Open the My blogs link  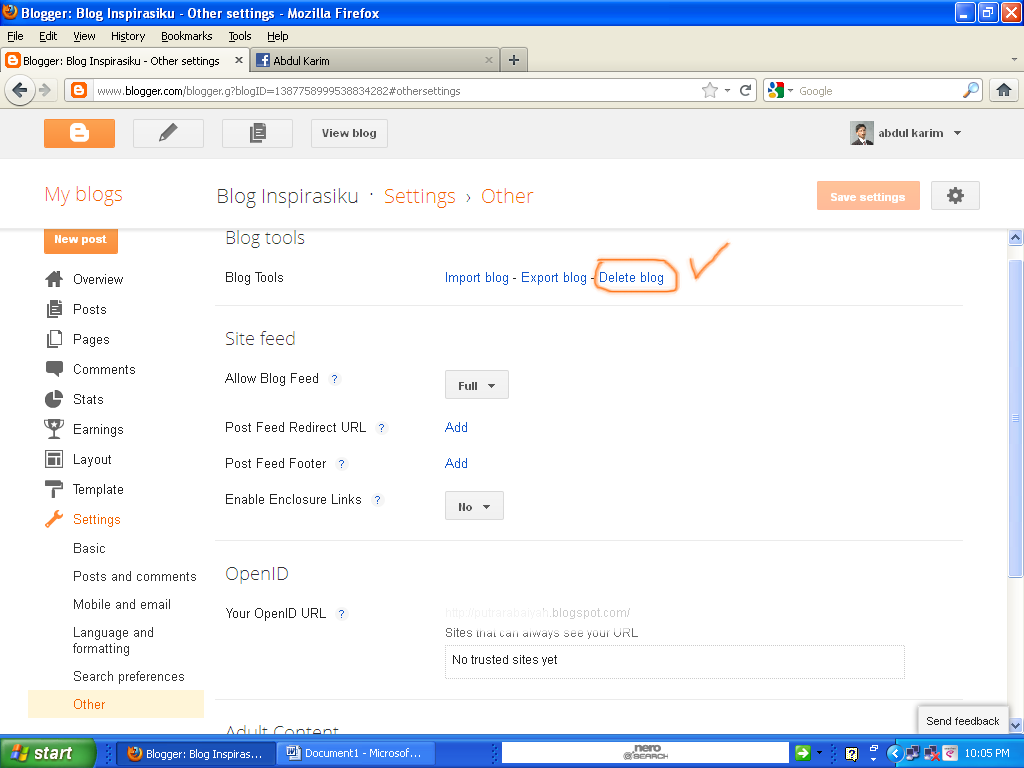click(x=84, y=195)
